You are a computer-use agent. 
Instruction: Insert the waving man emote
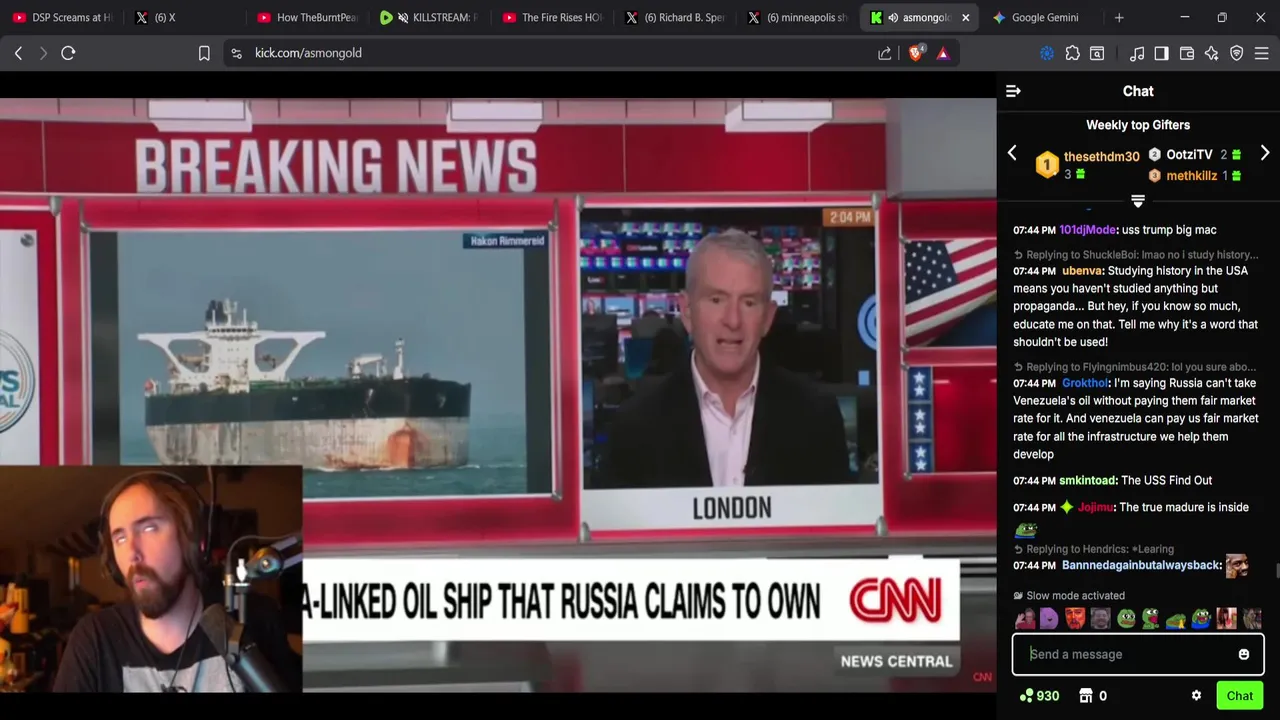point(1025,618)
